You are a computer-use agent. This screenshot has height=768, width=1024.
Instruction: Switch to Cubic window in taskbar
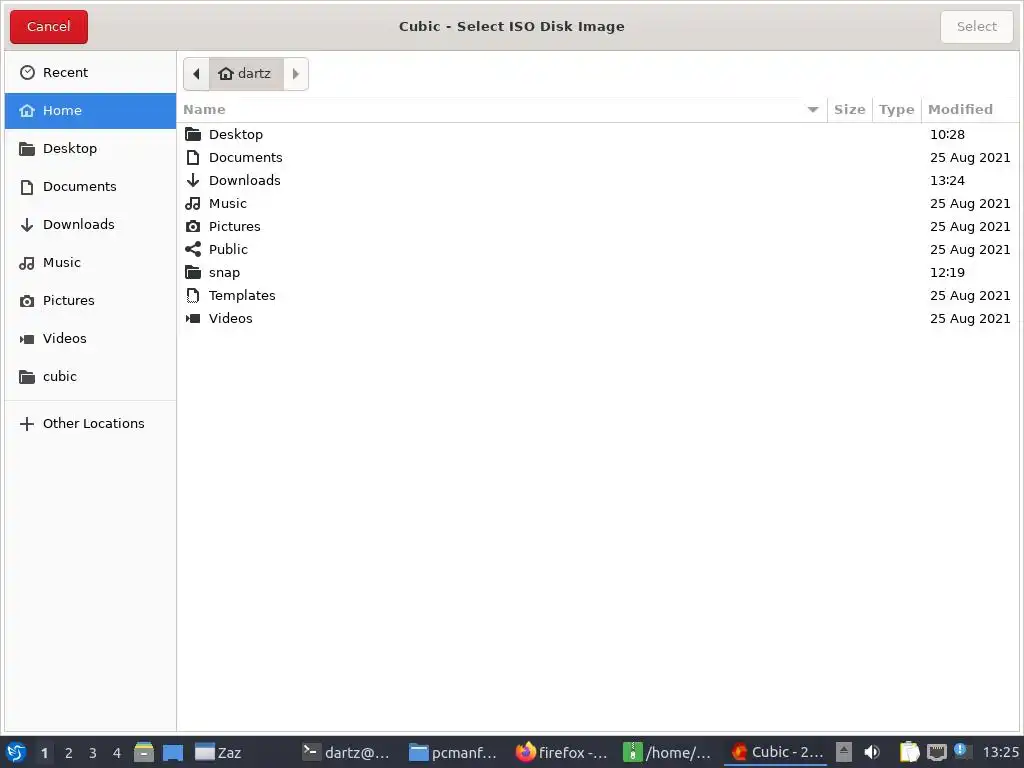pyautogui.click(x=776, y=752)
